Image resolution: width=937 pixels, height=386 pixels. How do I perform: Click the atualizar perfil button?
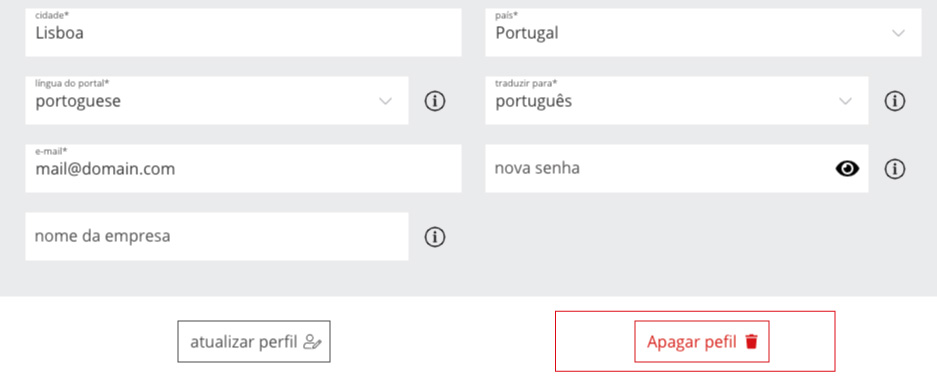click(x=254, y=342)
